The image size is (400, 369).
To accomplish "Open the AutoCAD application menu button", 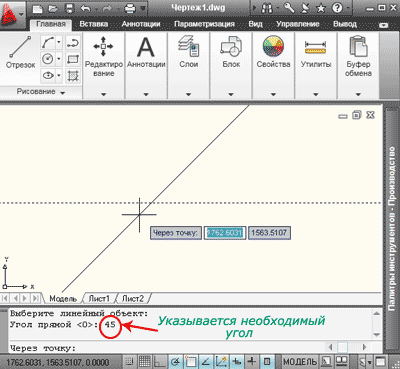I will pyautogui.click(x=12, y=14).
